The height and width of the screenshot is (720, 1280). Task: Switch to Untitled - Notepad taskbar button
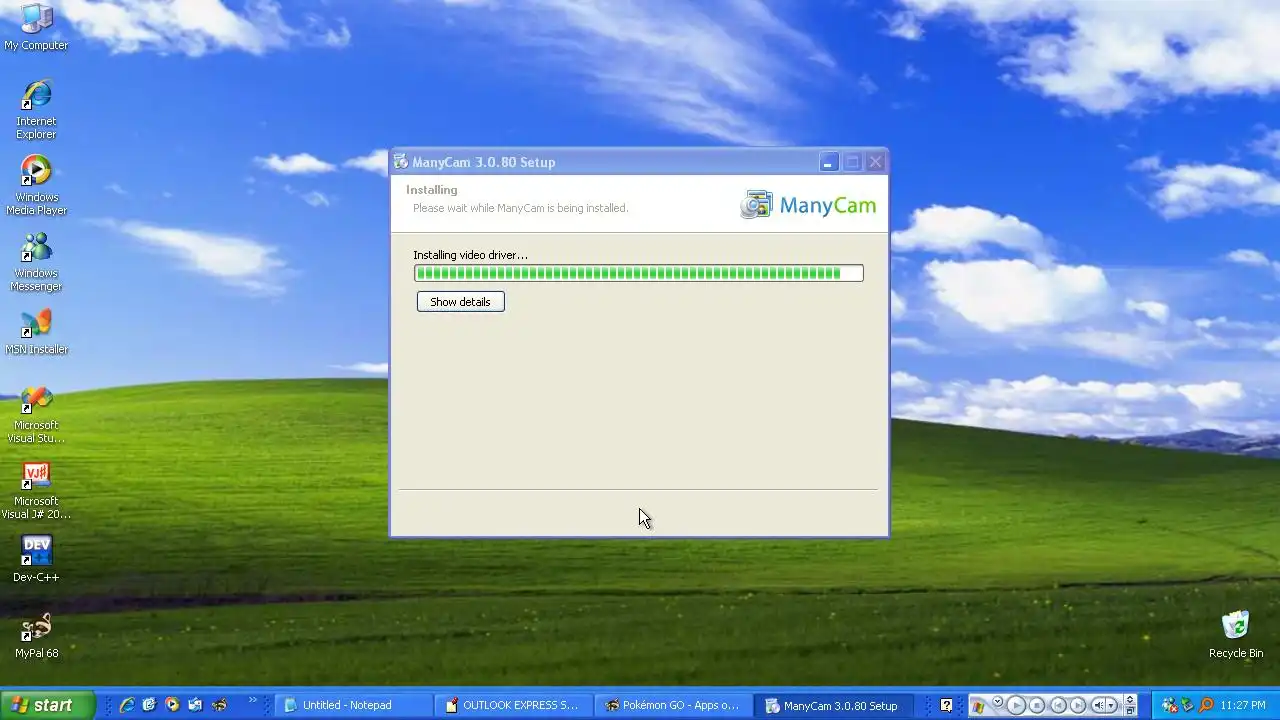354,705
